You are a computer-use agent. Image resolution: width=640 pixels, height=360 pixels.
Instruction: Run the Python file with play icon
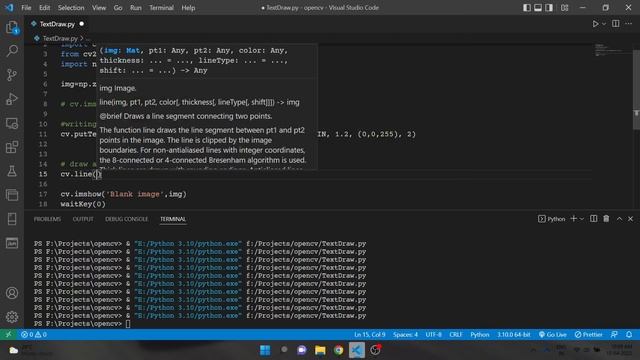tap(596, 24)
